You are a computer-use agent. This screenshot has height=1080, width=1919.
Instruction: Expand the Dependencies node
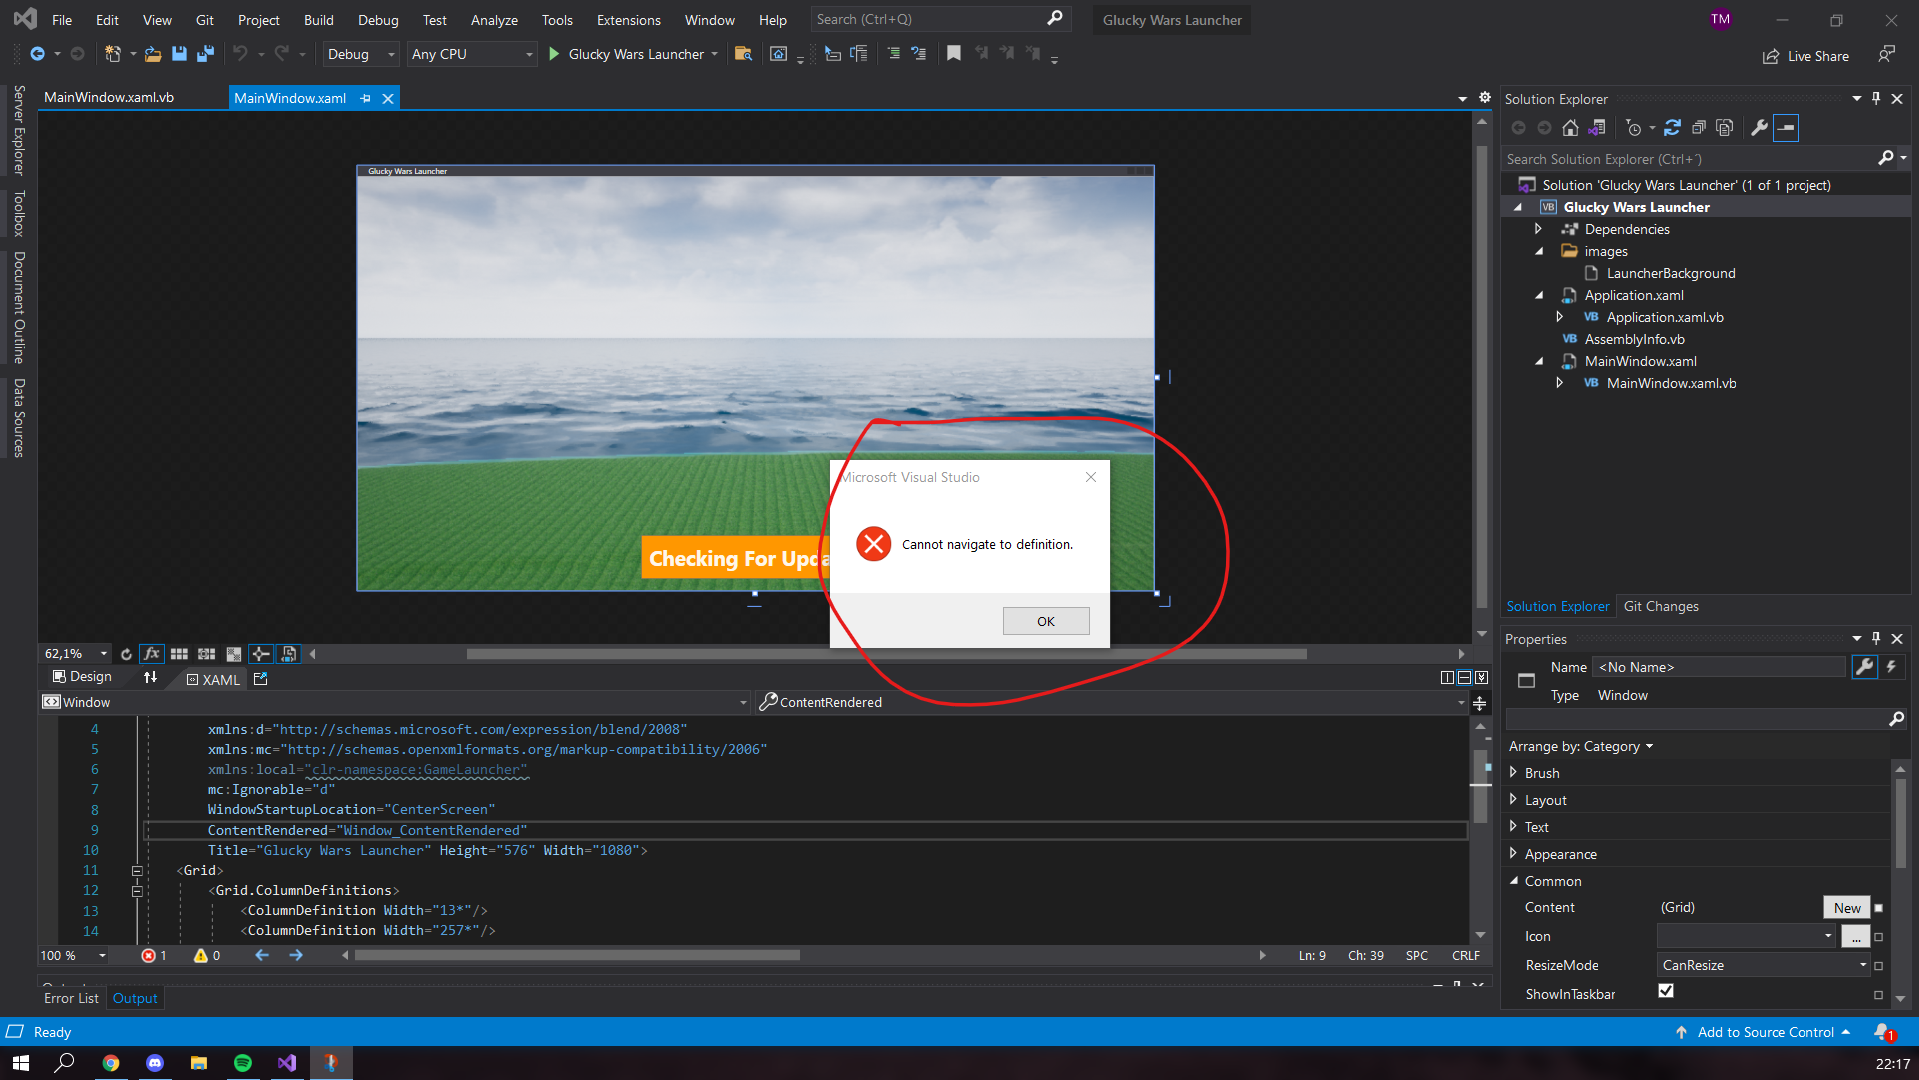(1538, 229)
